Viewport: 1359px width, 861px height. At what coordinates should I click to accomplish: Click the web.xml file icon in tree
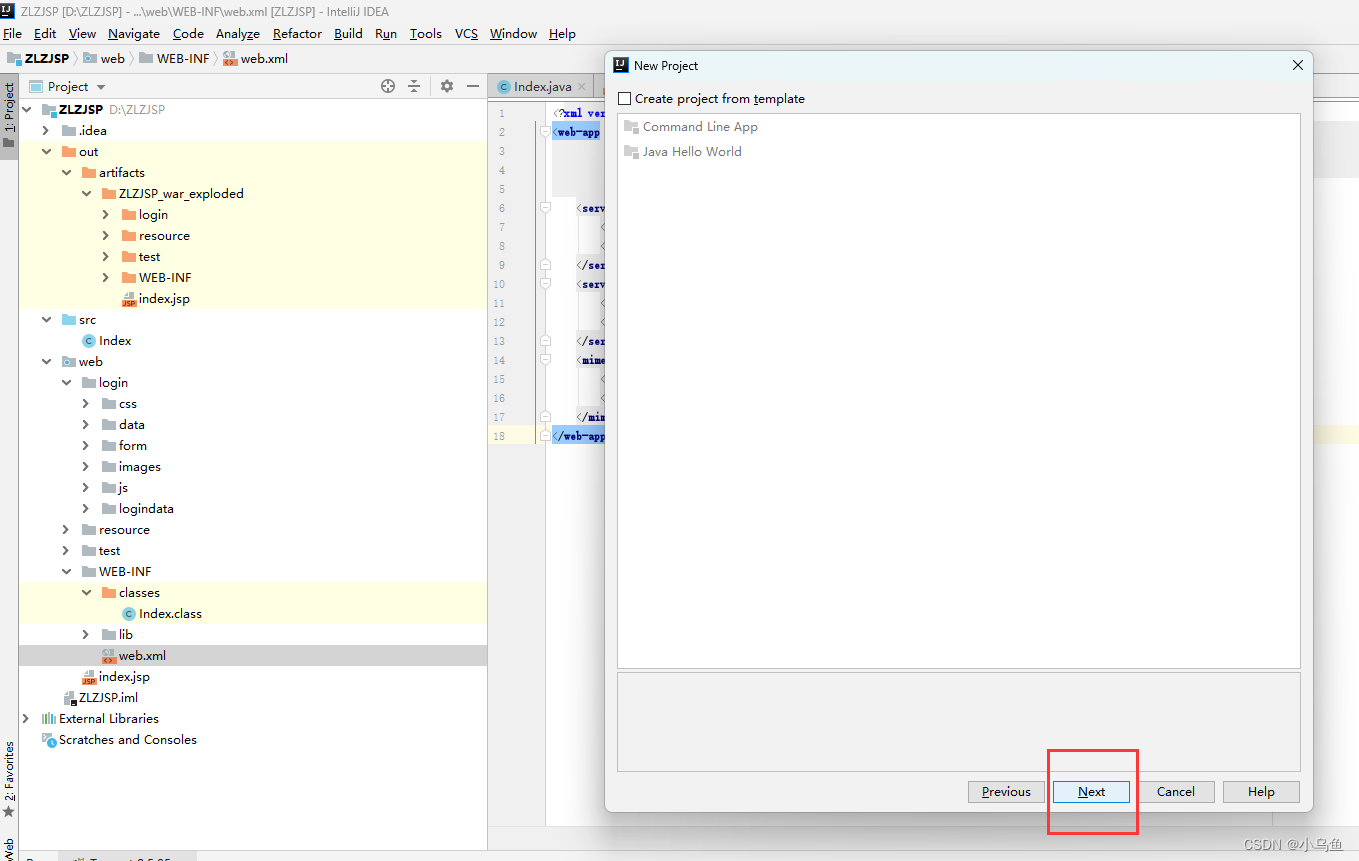pos(109,656)
